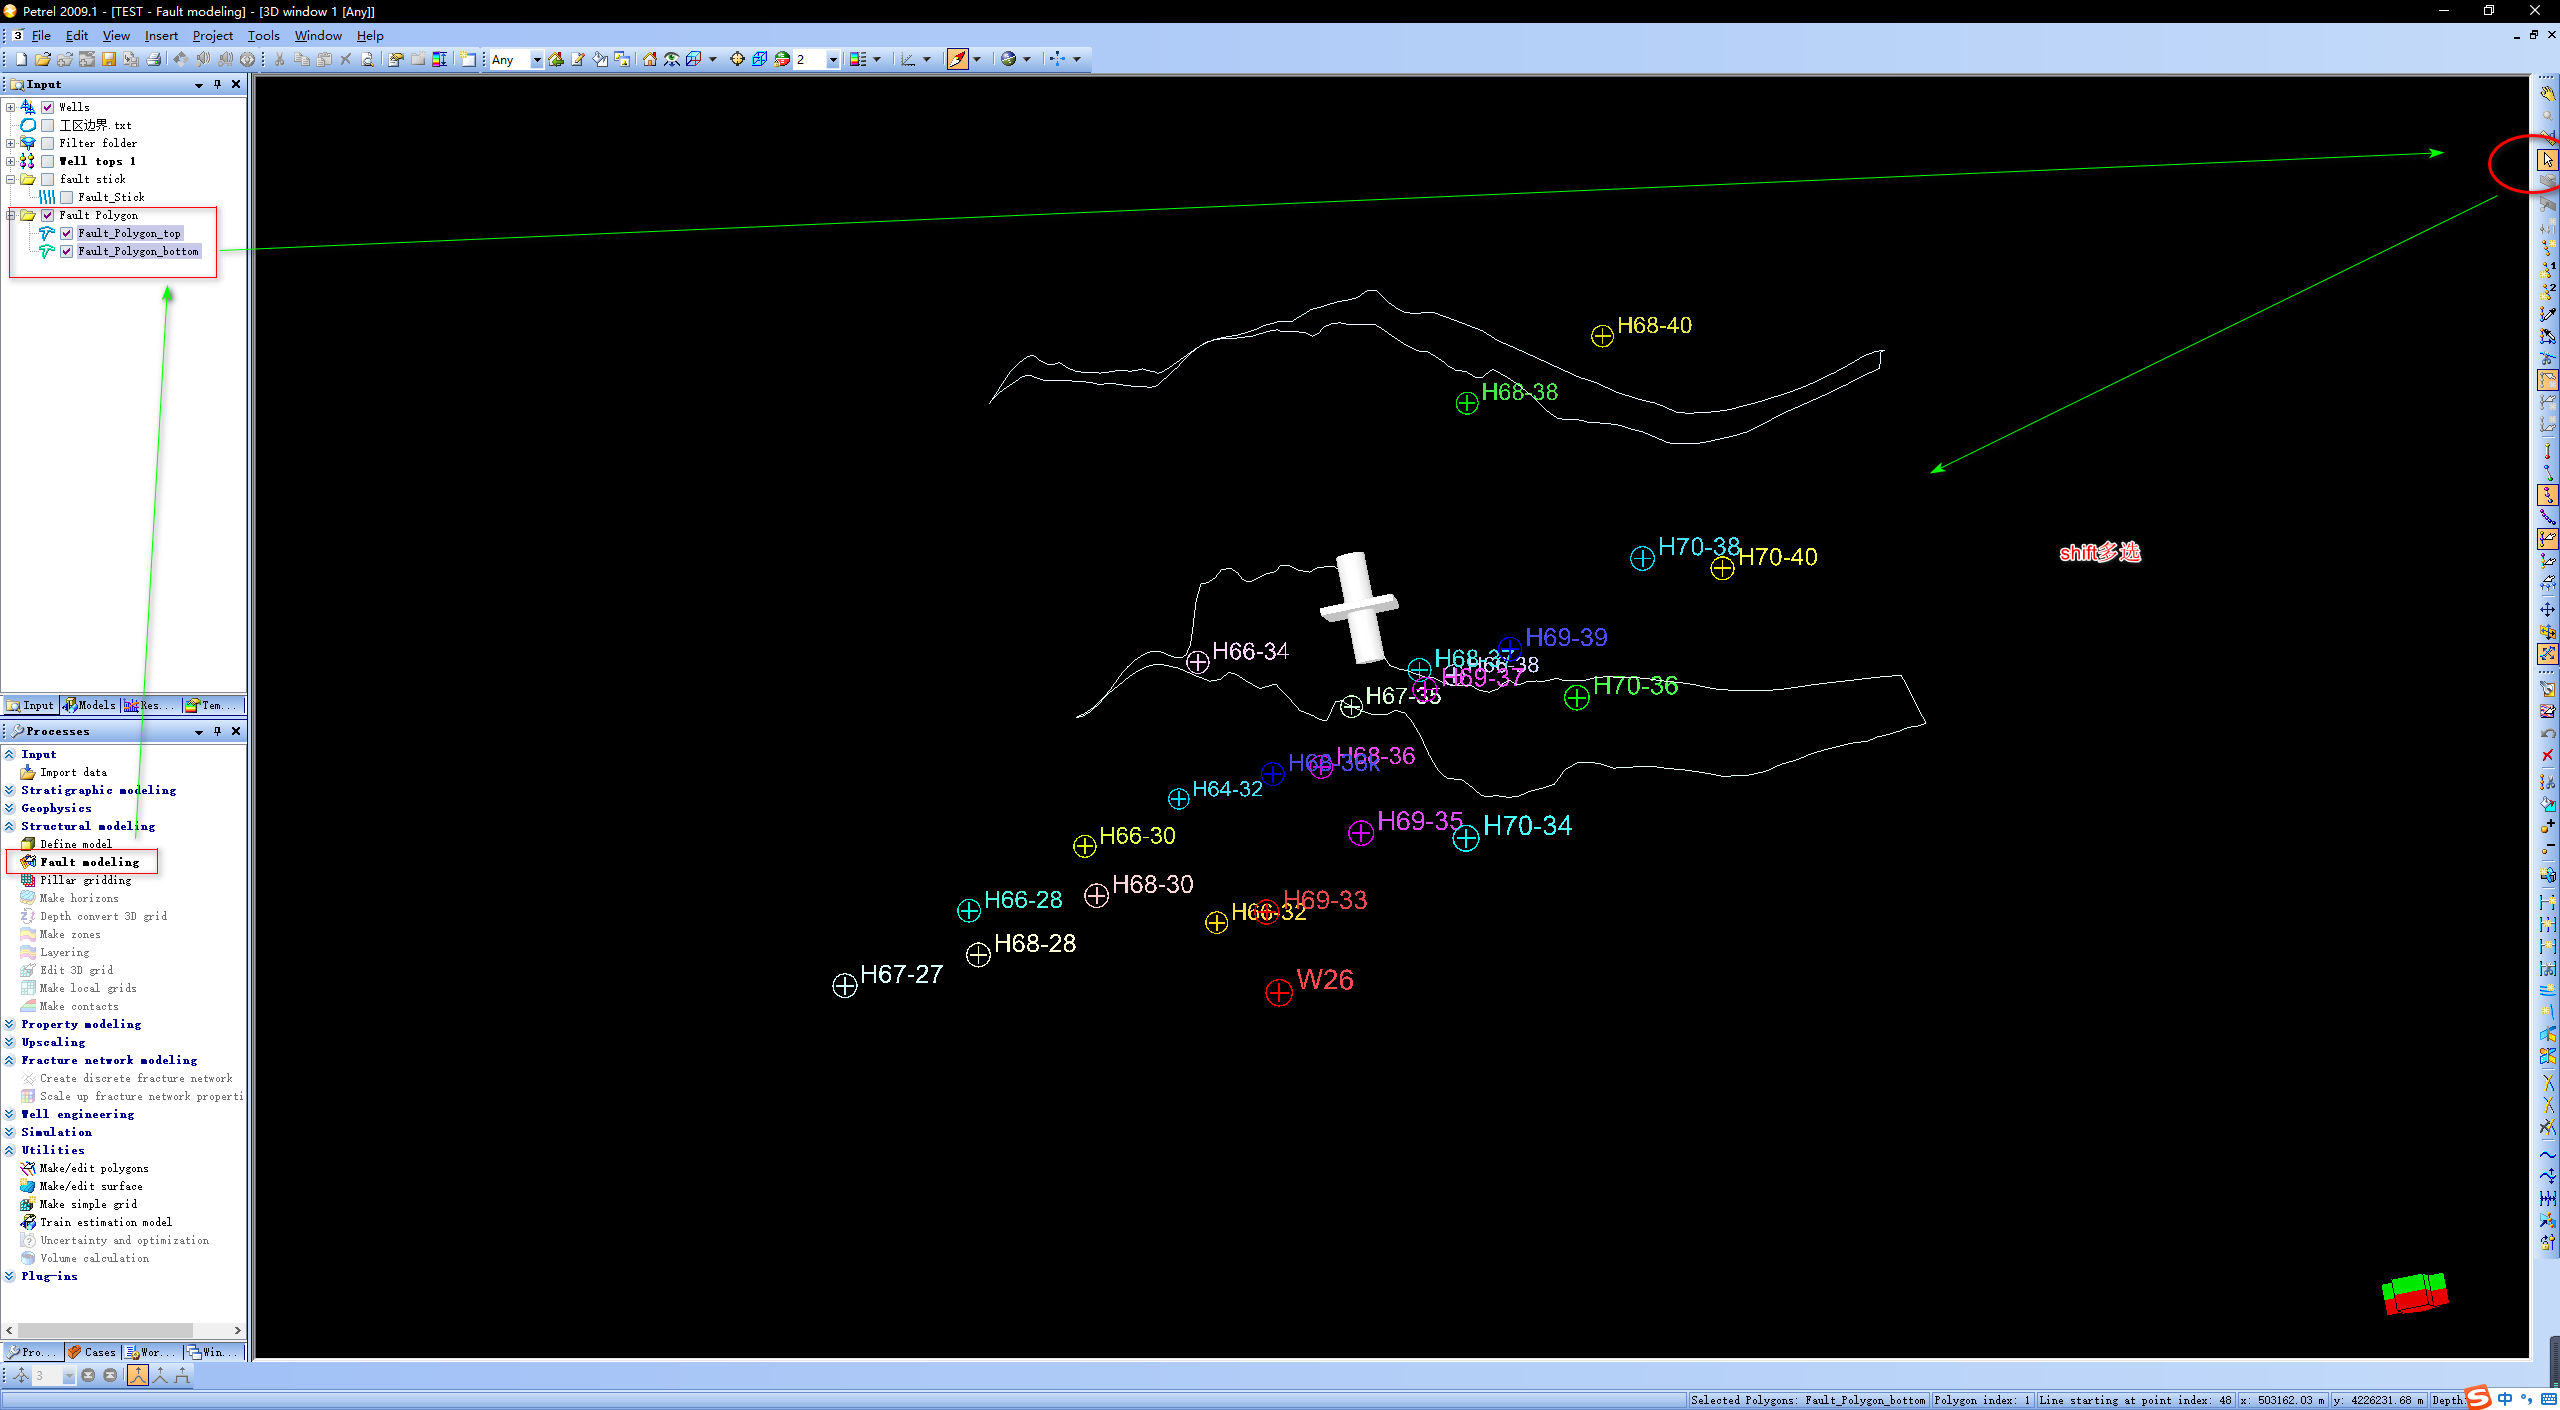The height and width of the screenshot is (1410, 2560).
Task: Click the target zoom icon
Action: (x=737, y=60)
